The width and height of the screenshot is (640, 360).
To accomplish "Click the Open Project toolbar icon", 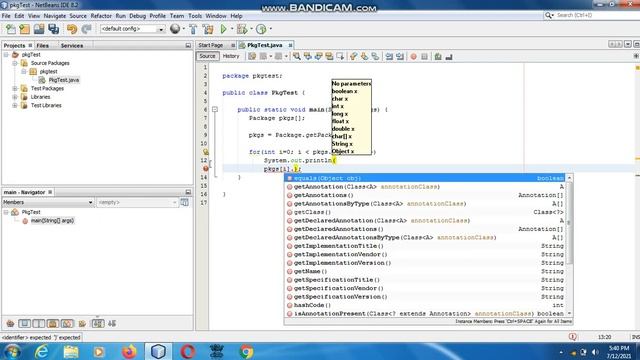I will 39,29.
